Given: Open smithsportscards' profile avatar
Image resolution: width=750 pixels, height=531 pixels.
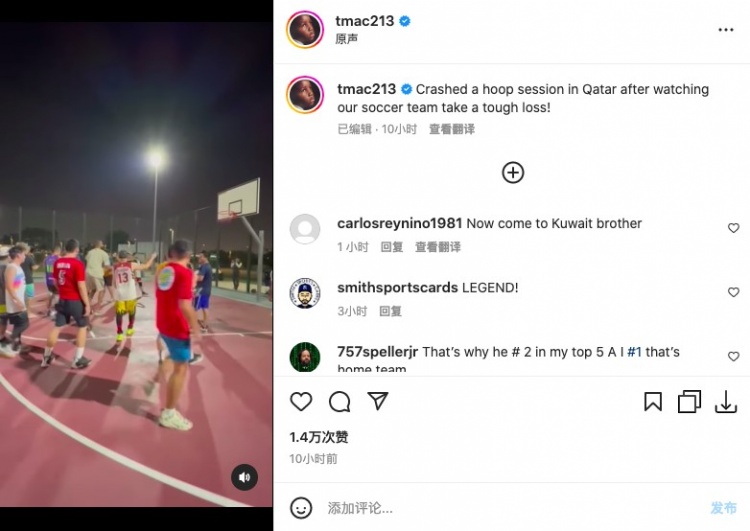Looking at the screenshot, I should (x=305, y=292).
